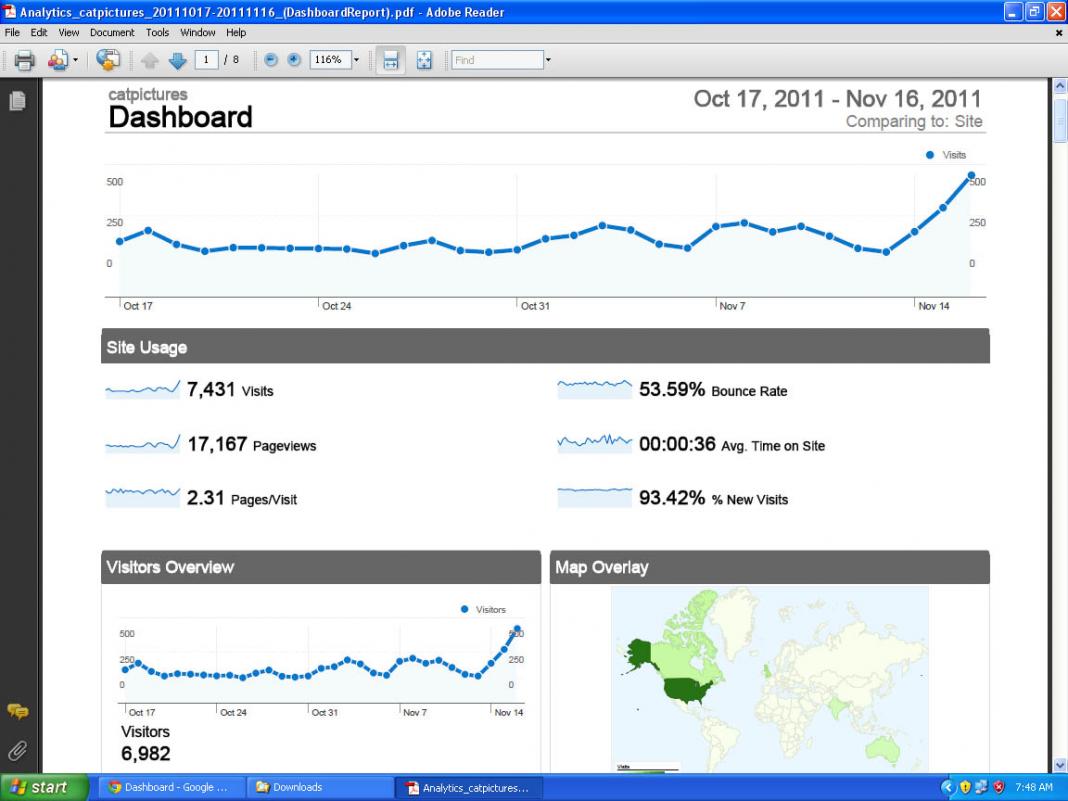Click the system tray expand arrow
The image size is (1068, 801).
[x=947, y=788]
